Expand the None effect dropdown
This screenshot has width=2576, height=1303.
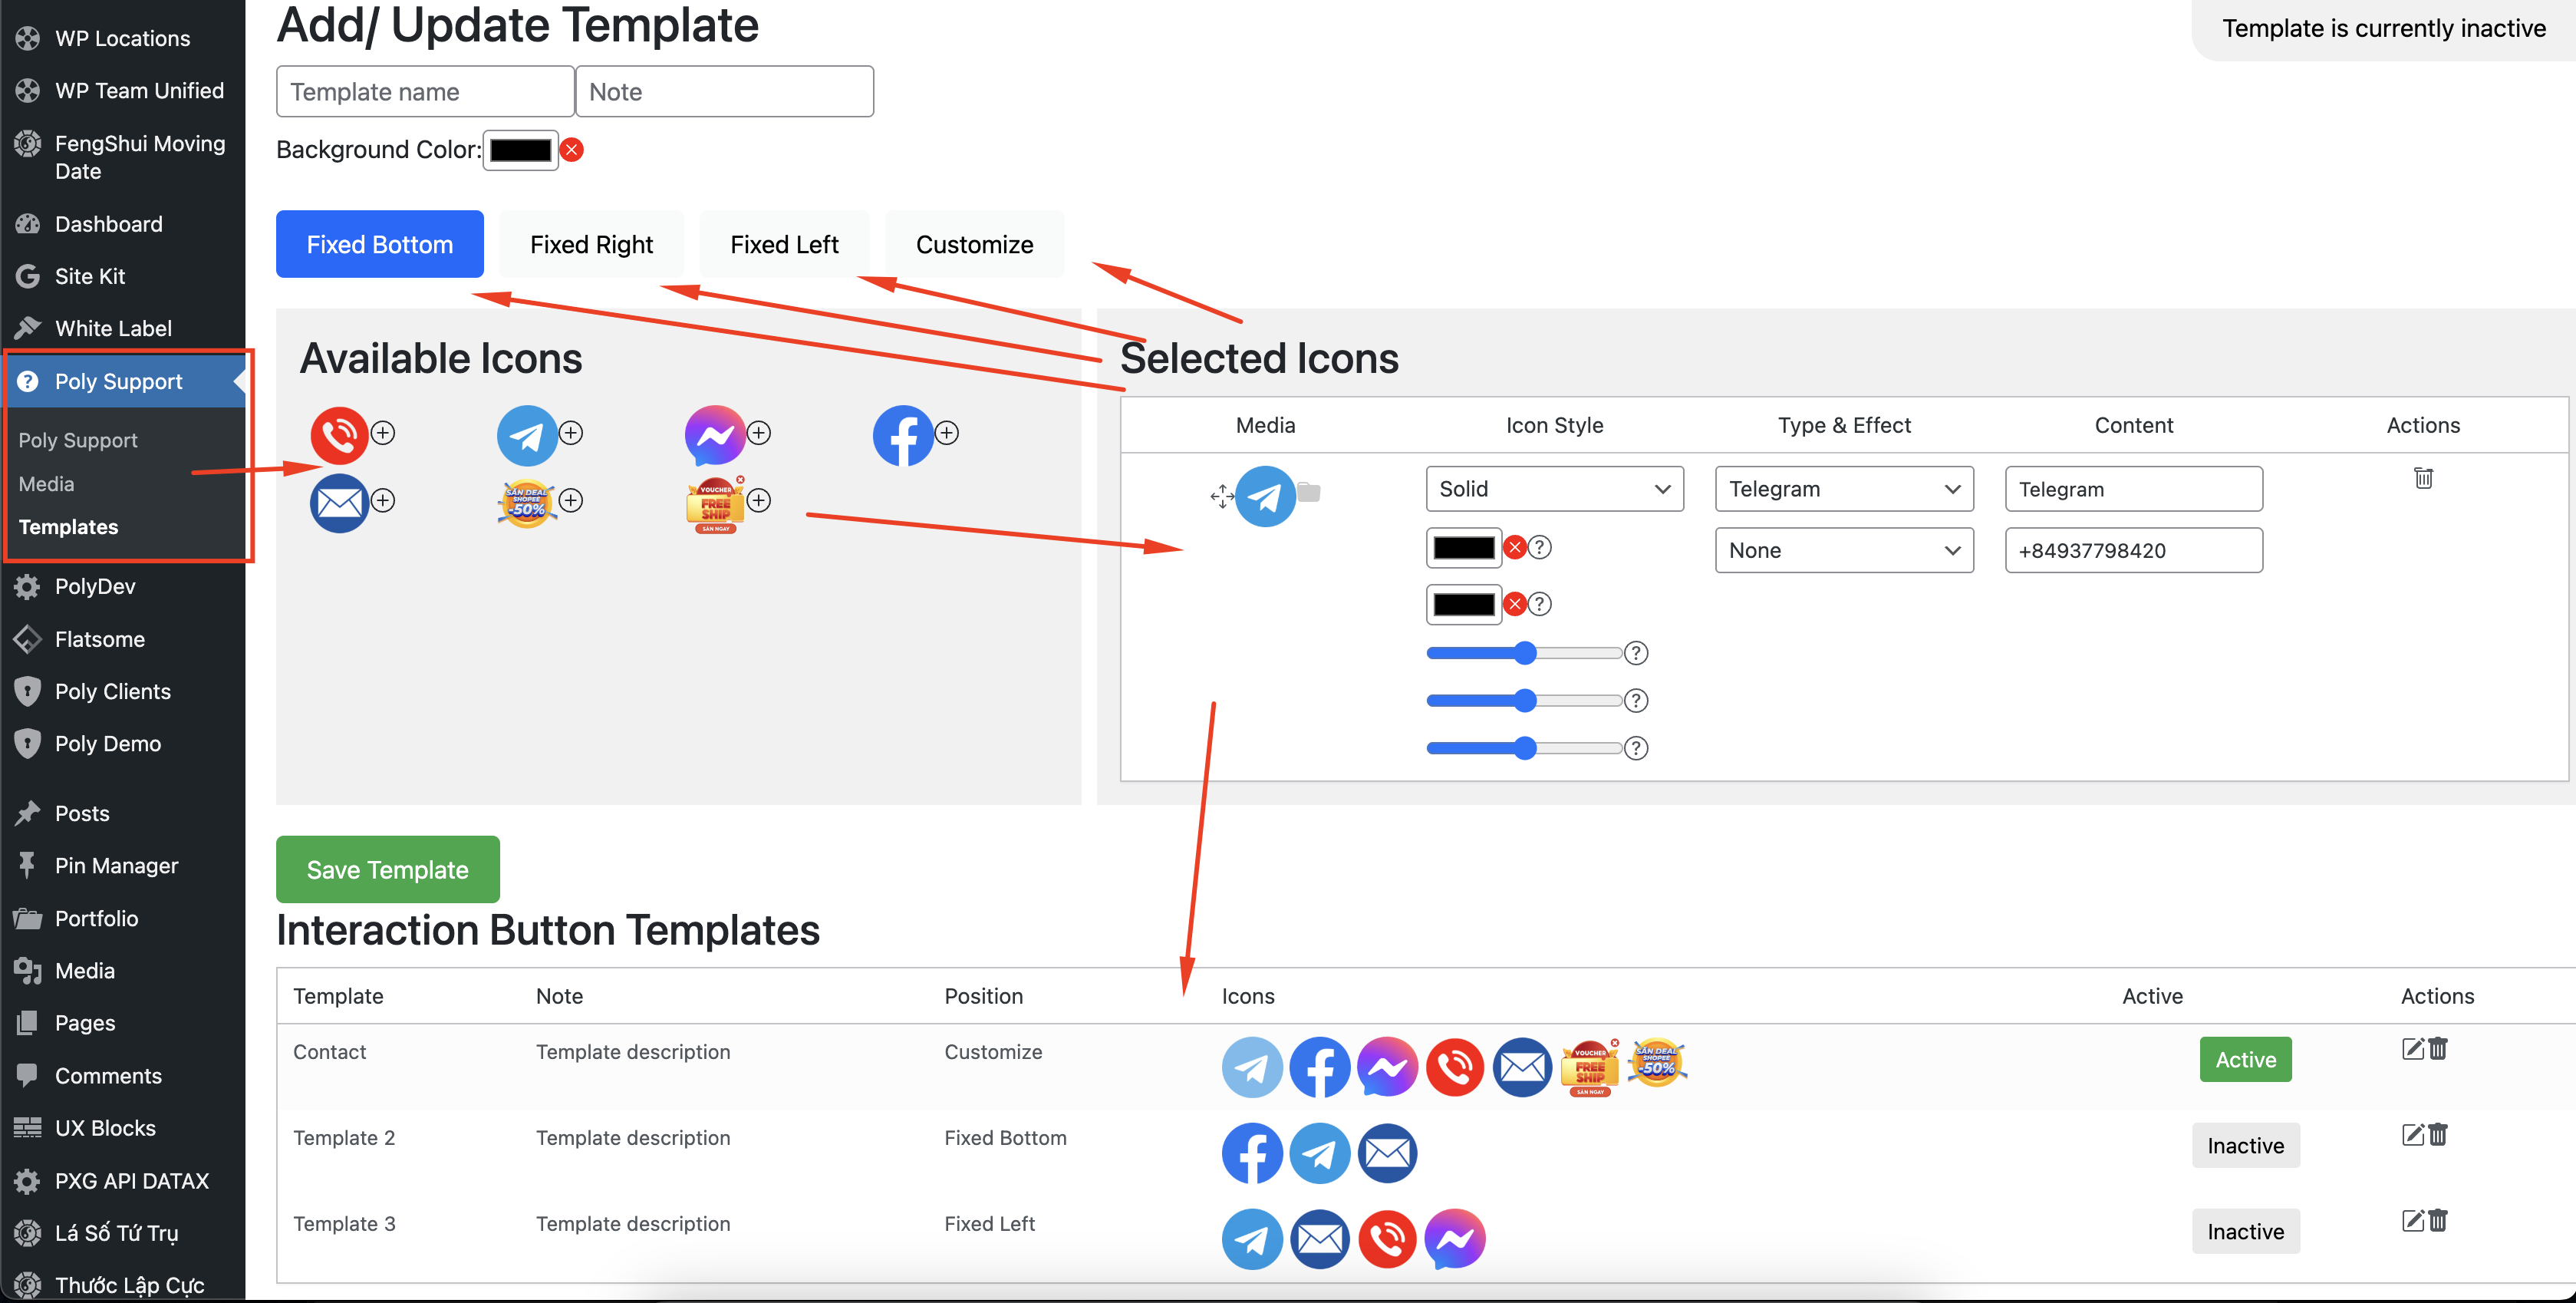pos(1843,550)
